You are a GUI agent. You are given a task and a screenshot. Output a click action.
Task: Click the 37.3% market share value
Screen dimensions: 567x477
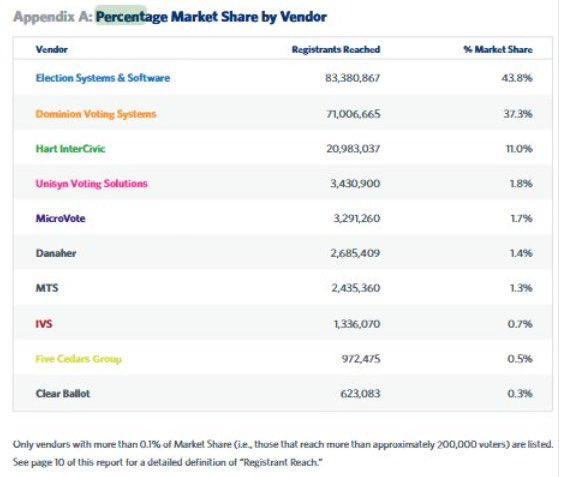518,114
